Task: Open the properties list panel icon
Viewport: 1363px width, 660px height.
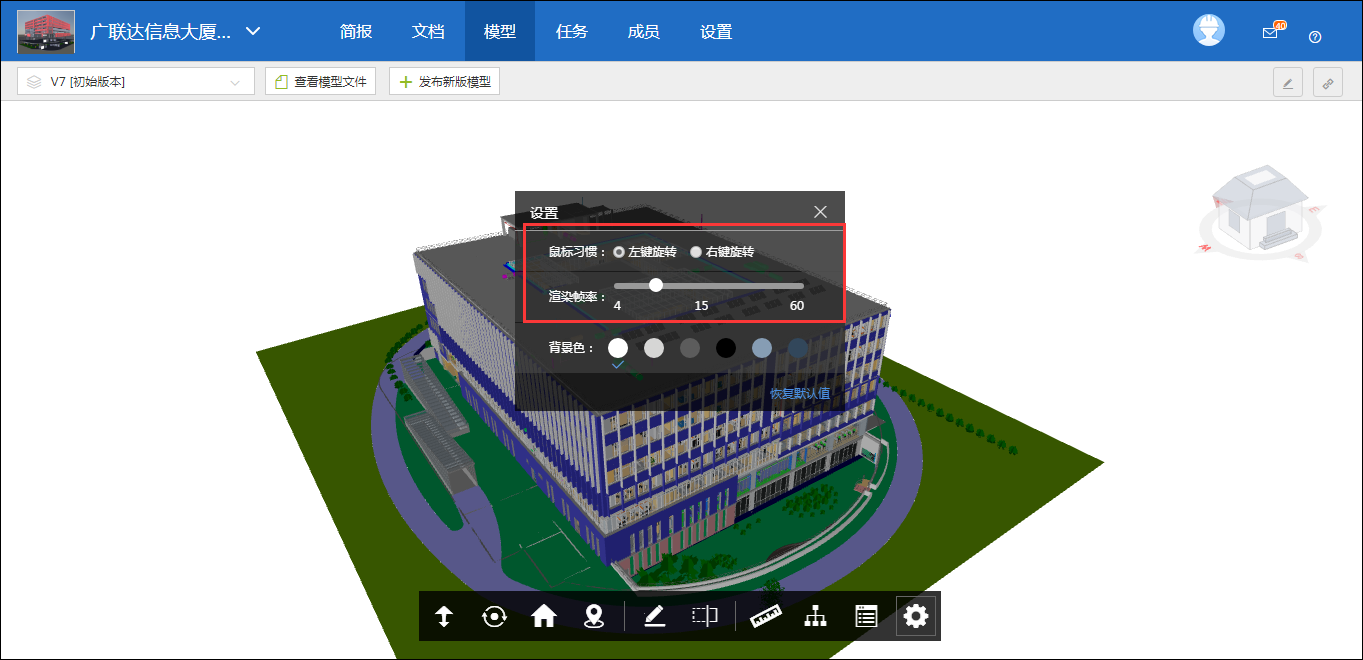Action: 866,616
